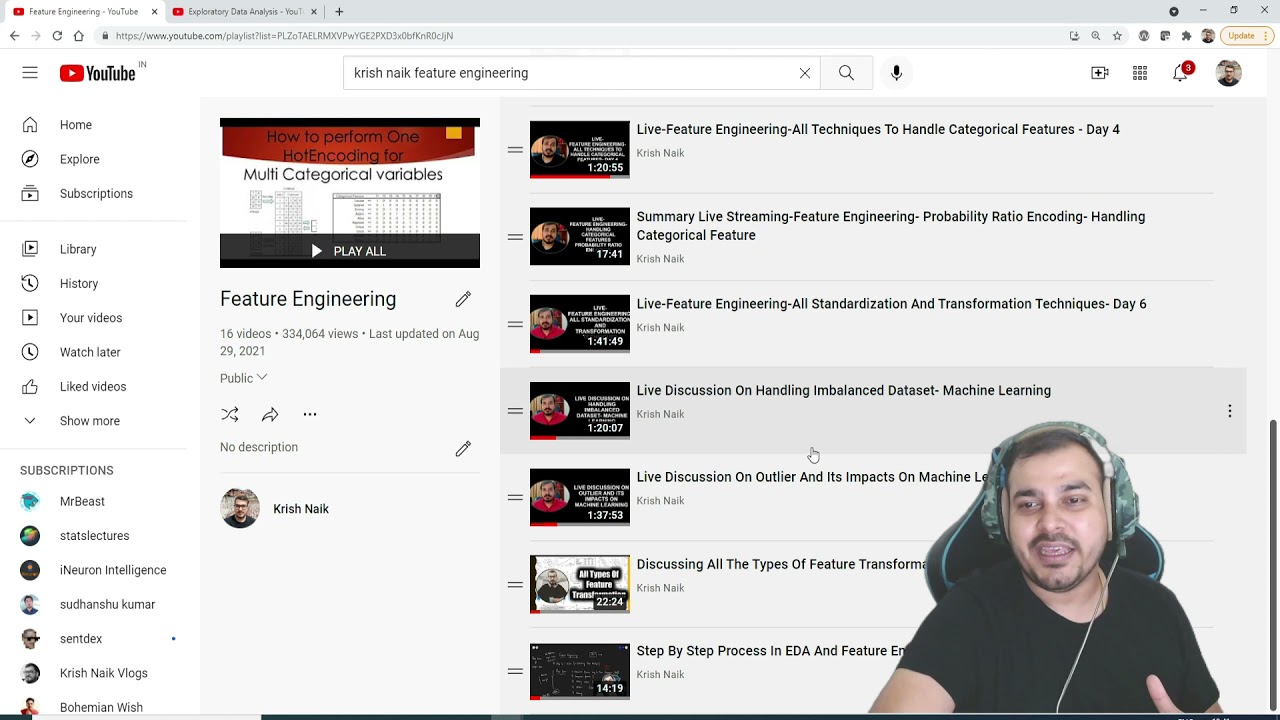Grab the drag handle of the Day 4 video
The width and height of the screenshot is (1280, 720).
[x=515, y=150]
